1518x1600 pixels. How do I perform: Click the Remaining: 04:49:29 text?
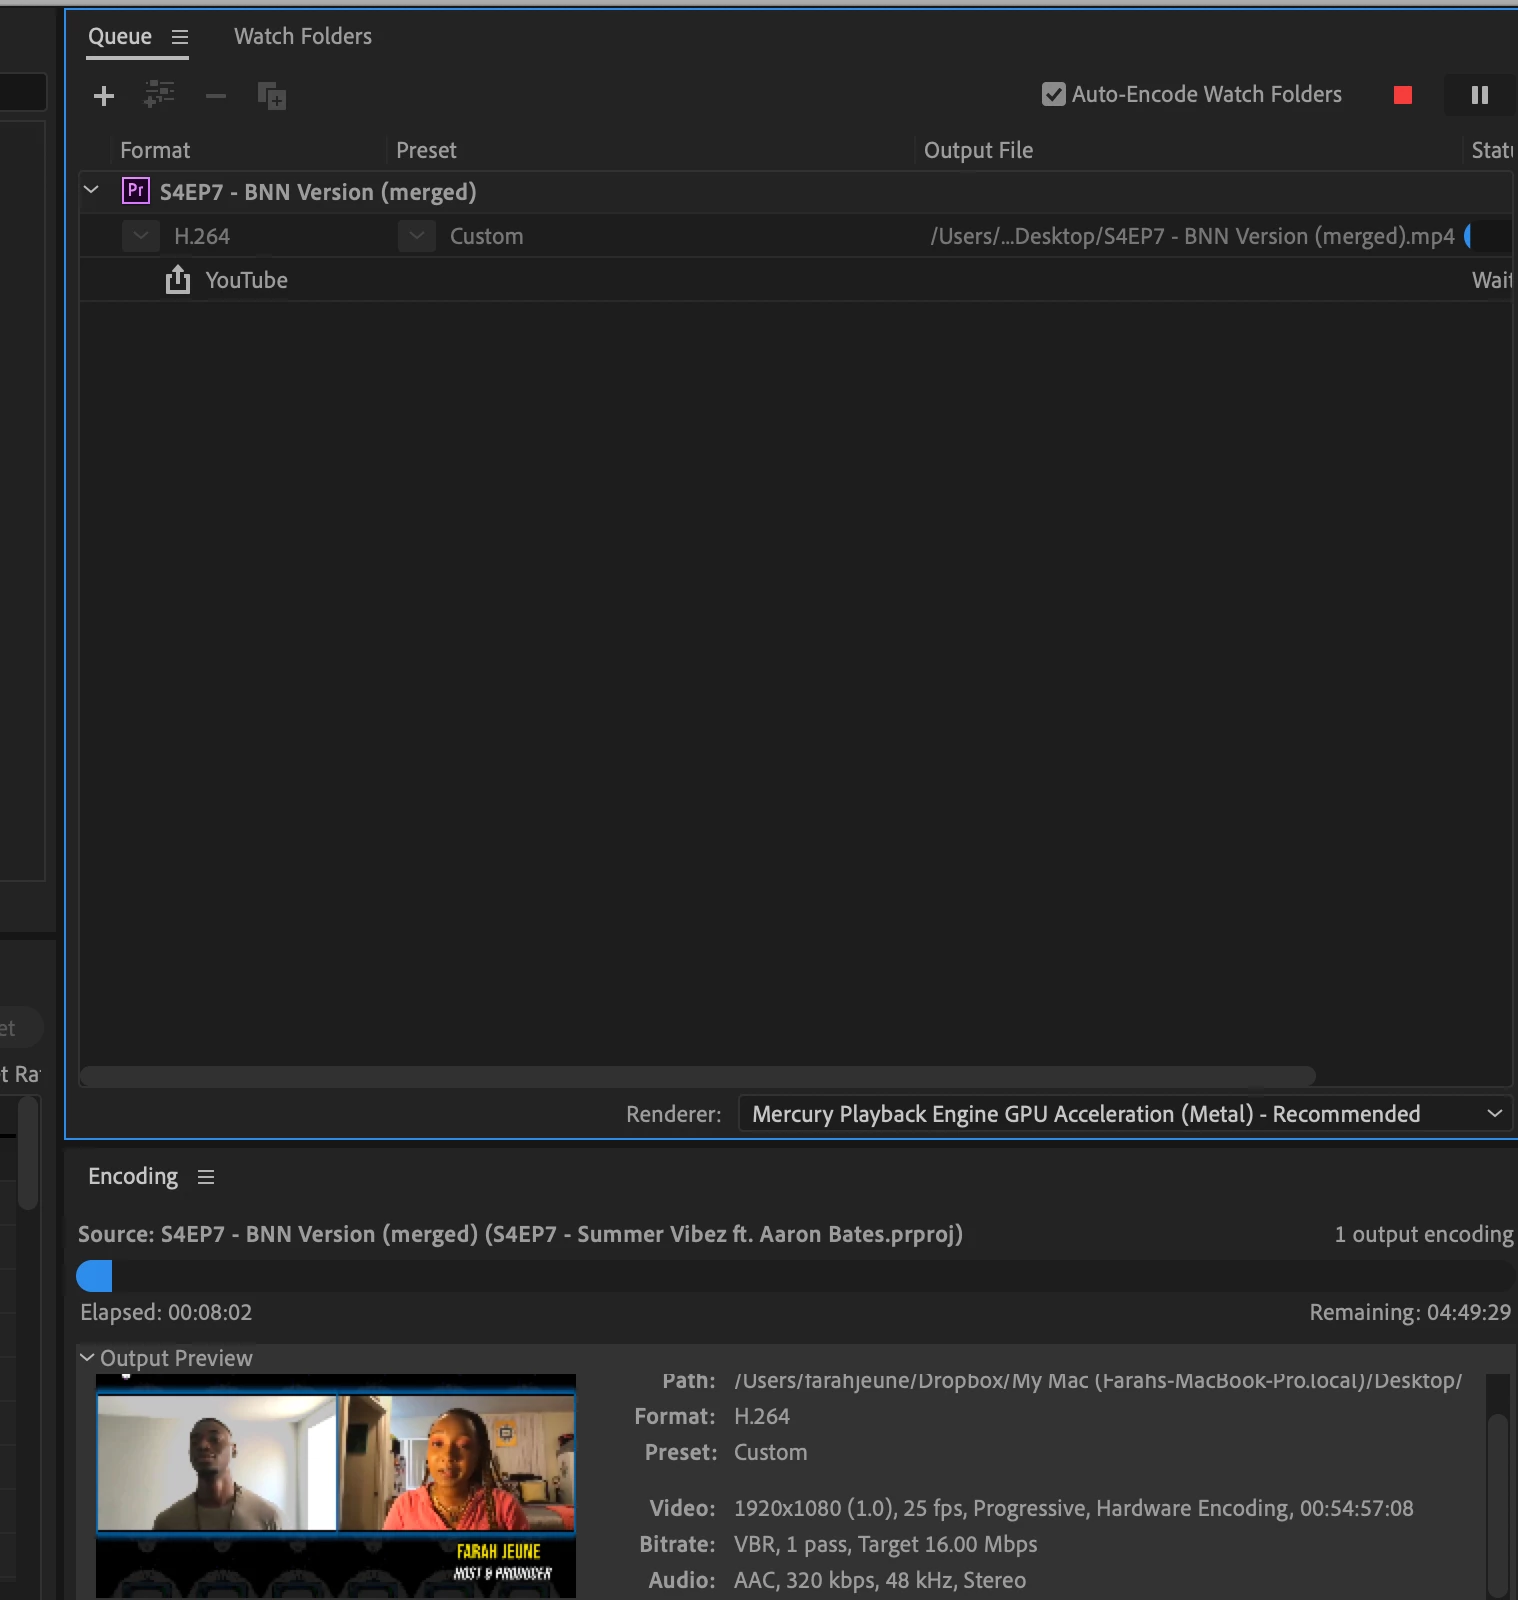(1410, 1312)
